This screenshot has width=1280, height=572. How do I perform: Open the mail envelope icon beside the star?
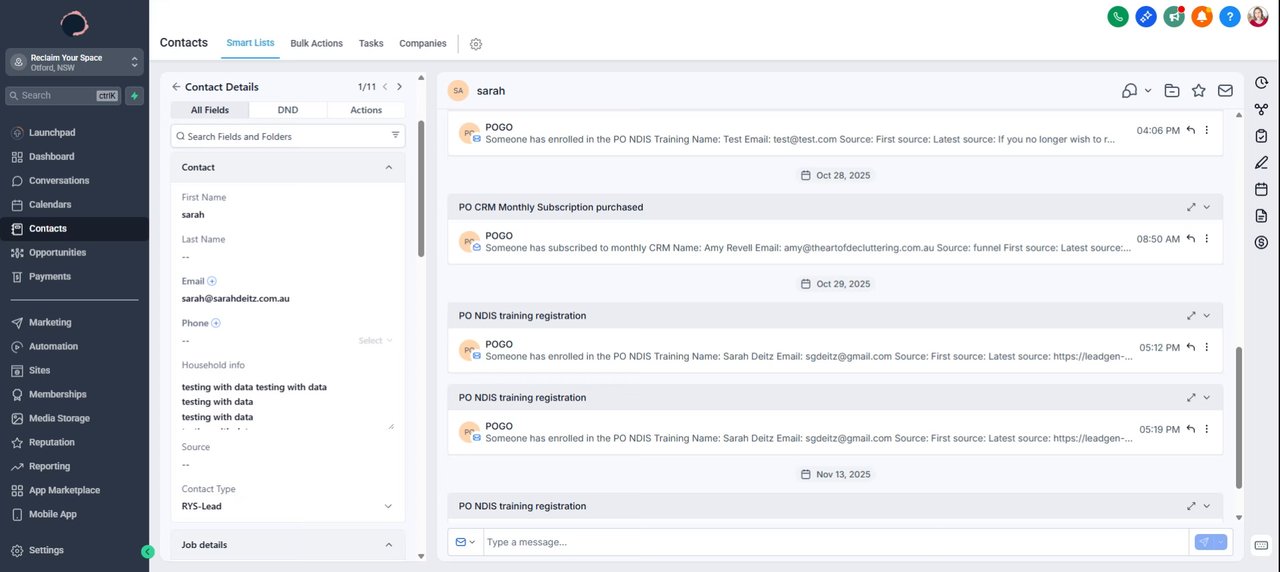tap(1225, 91)
